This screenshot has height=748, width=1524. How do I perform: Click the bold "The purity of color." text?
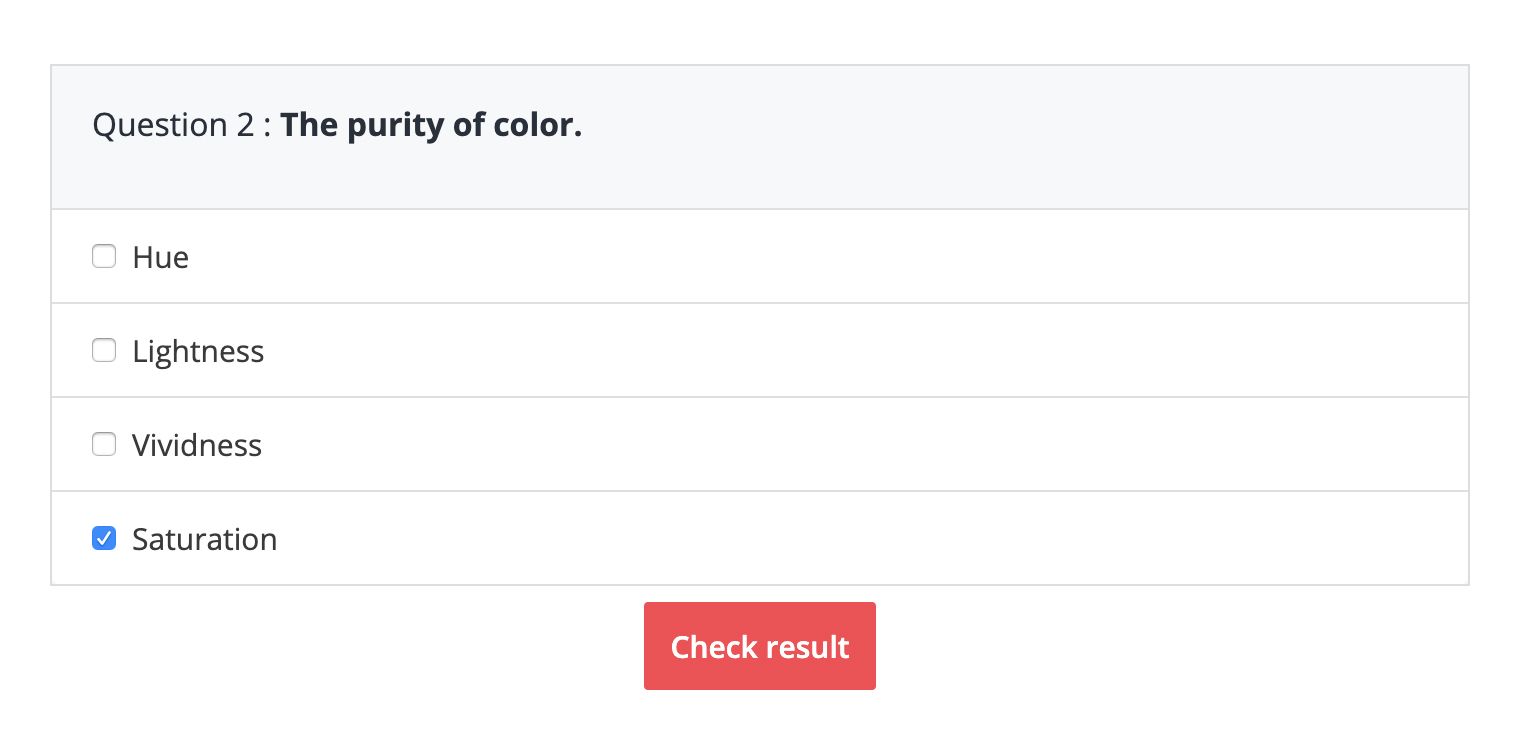pos(431,126)
